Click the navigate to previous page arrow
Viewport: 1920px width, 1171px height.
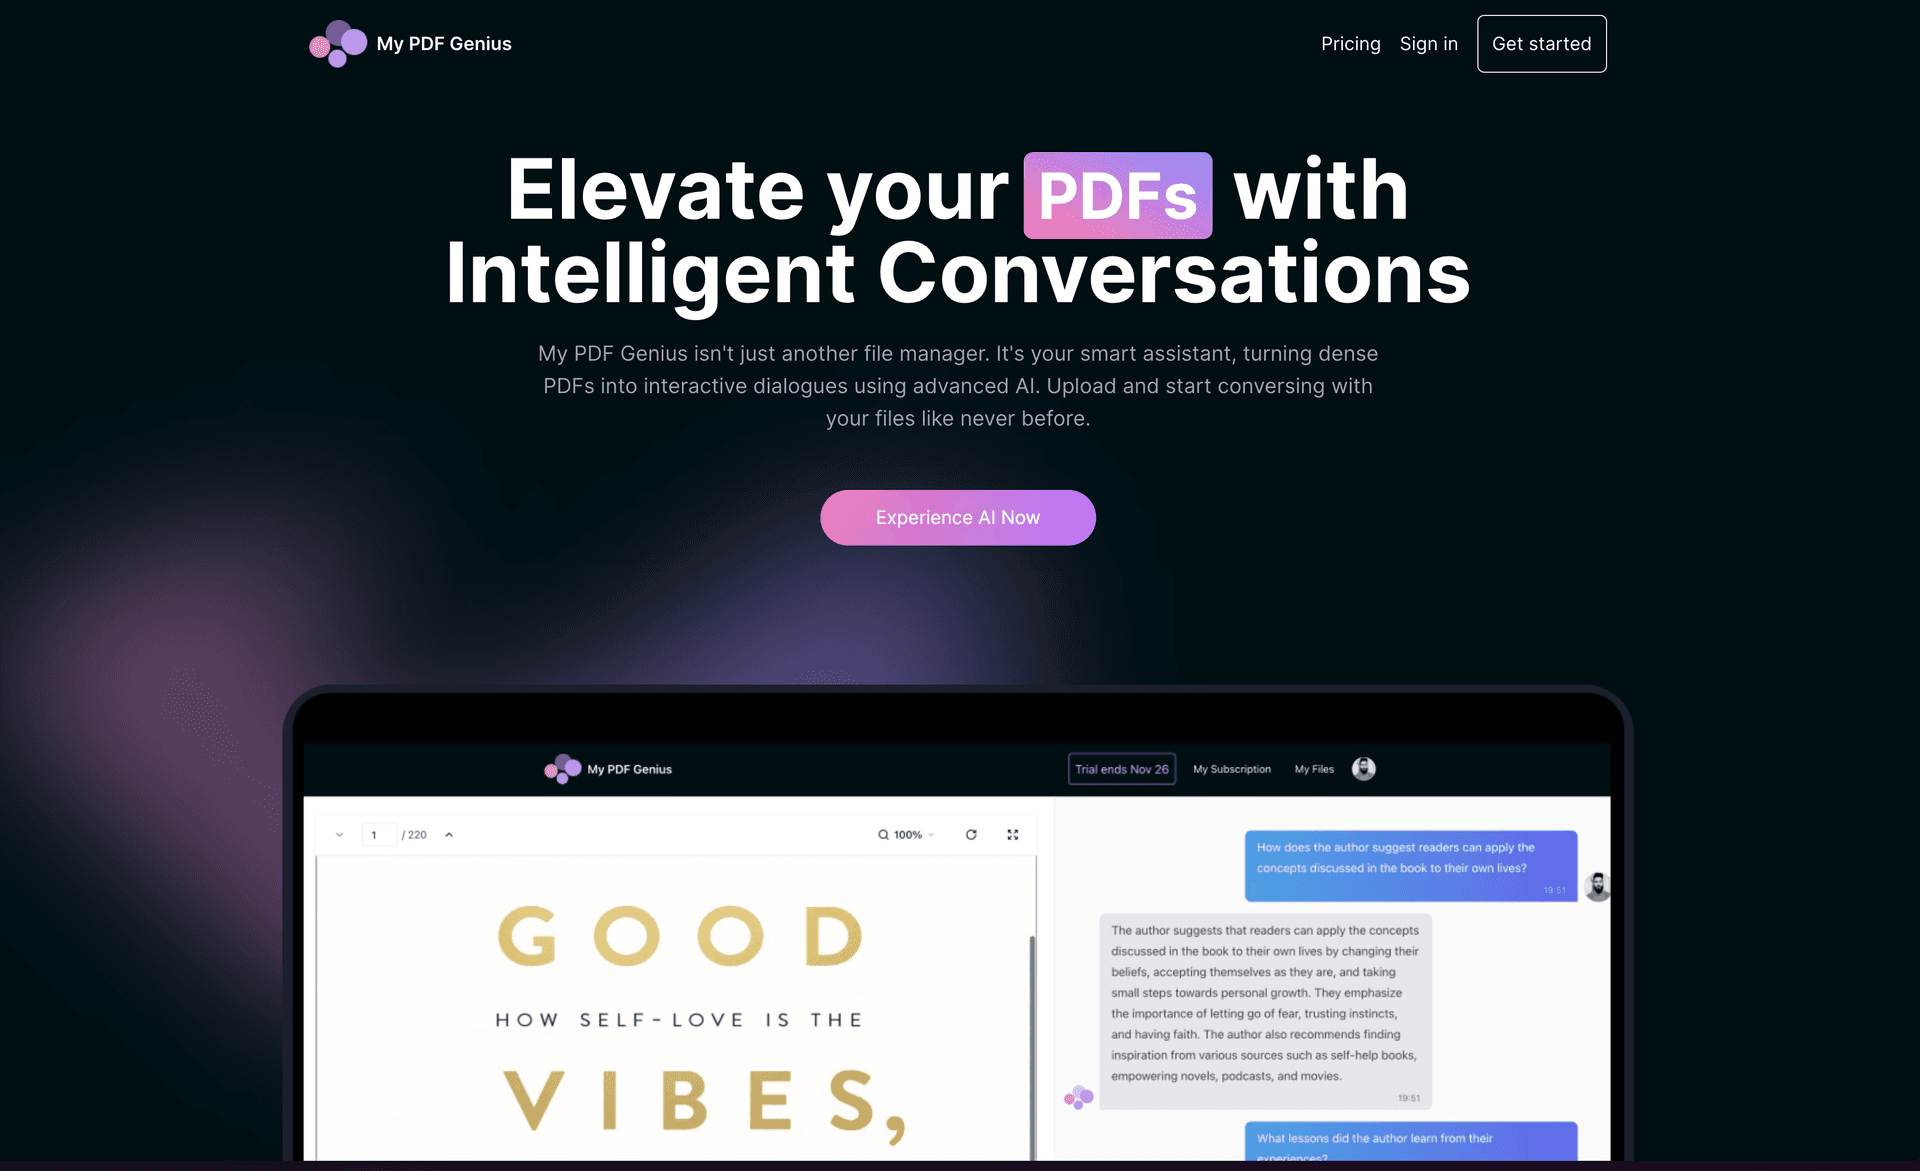point(341,834)
